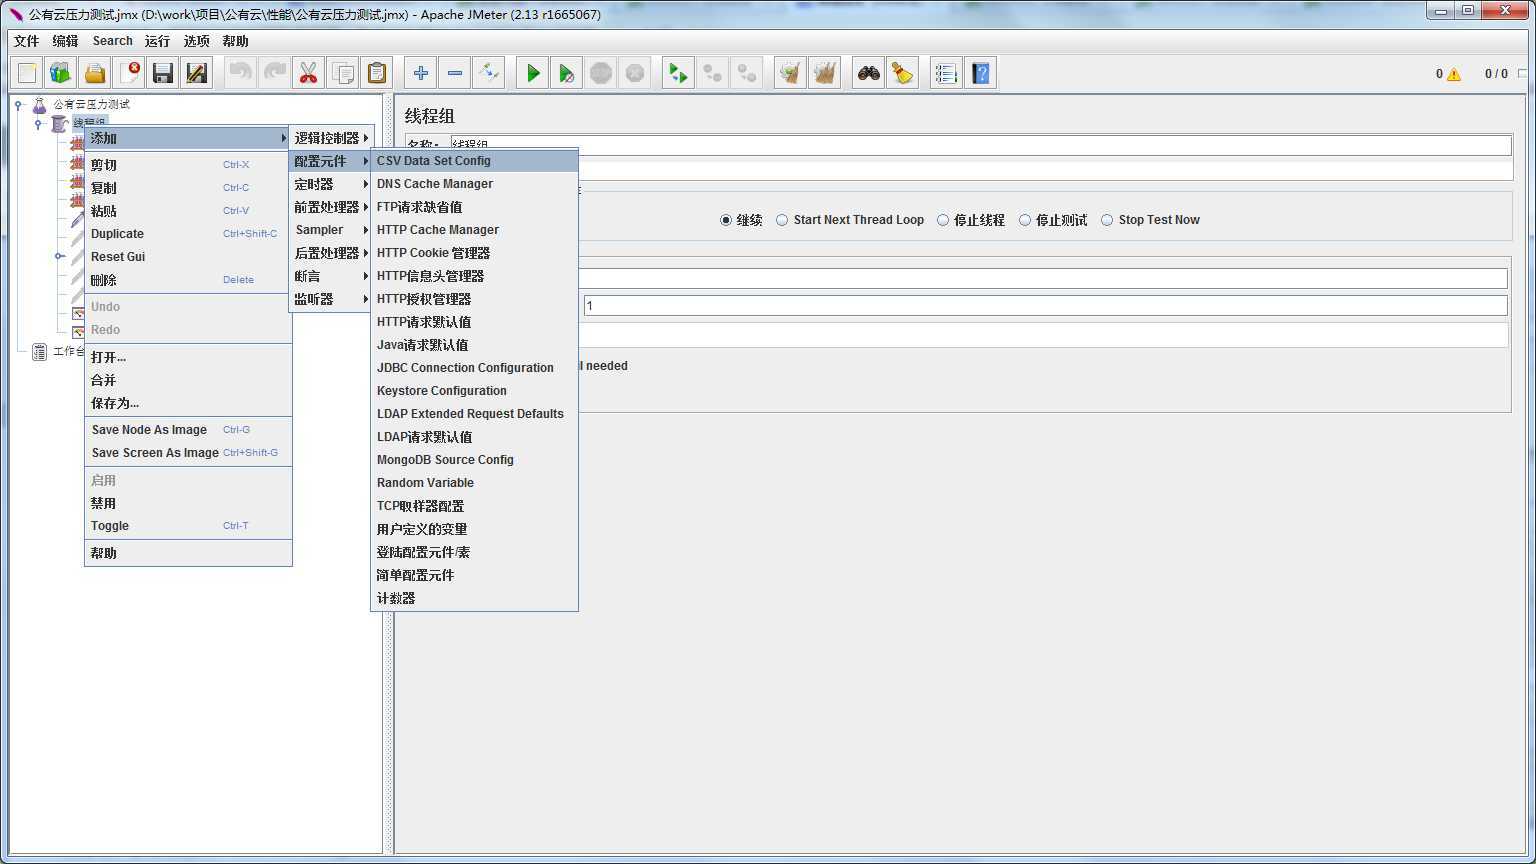Choose CSV Data Set Config
This screenshot has height=864, width=1536.
474,161
